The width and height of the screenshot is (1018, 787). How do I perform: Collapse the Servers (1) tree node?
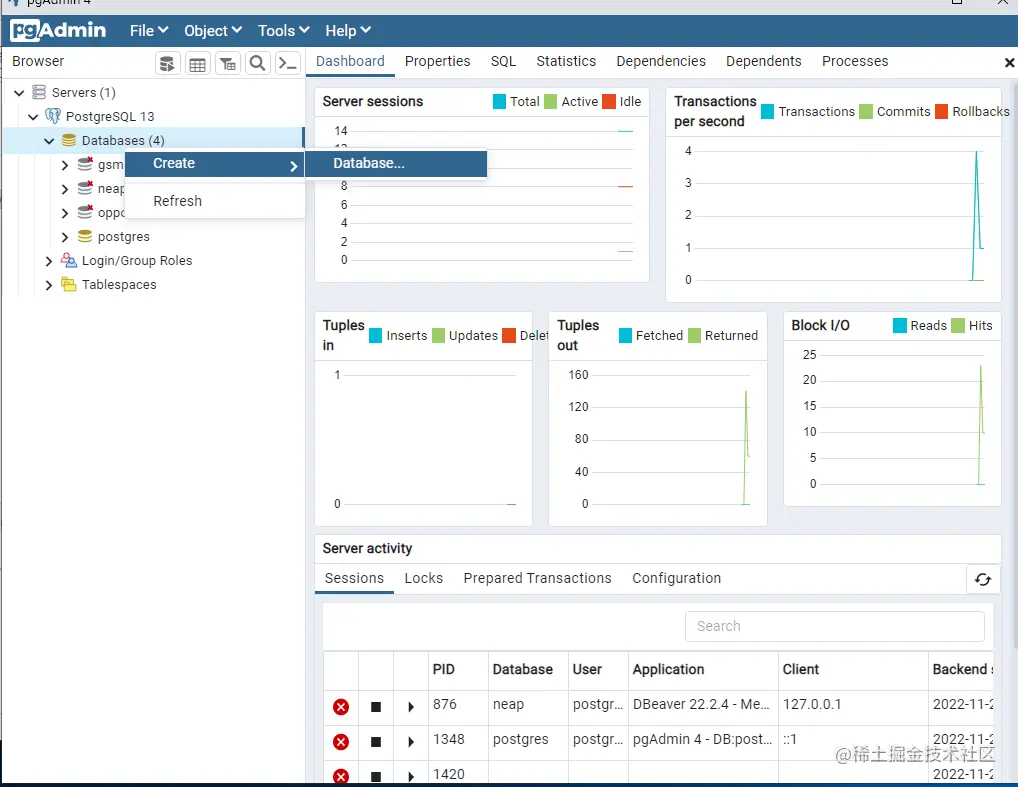click(19, 93)
